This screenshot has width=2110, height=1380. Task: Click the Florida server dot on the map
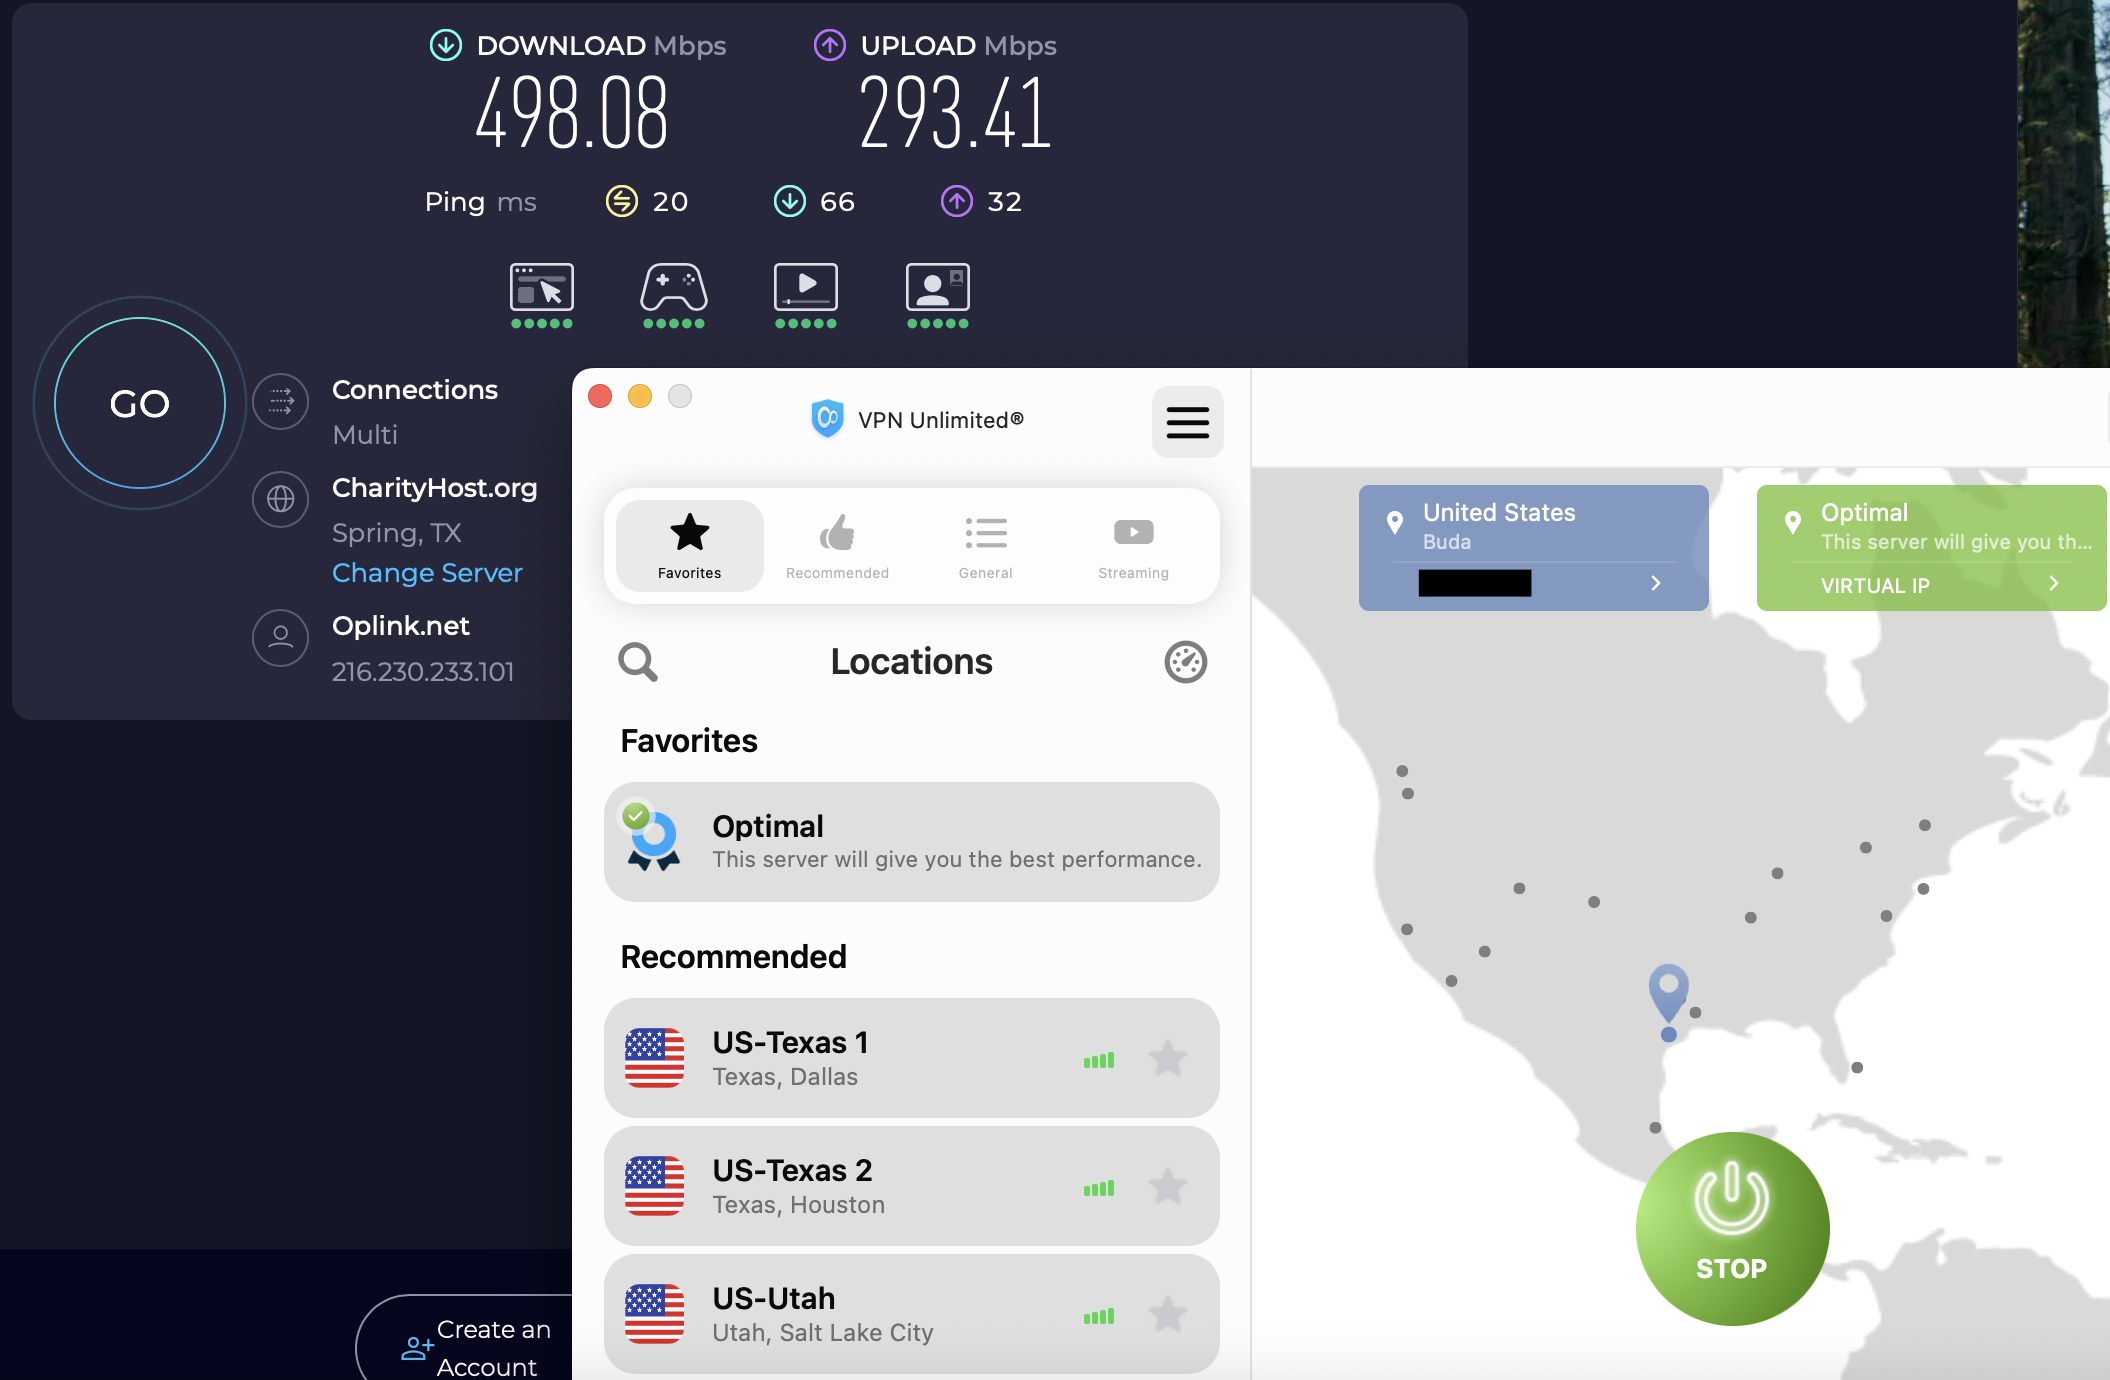[x=1857, y=1068]
